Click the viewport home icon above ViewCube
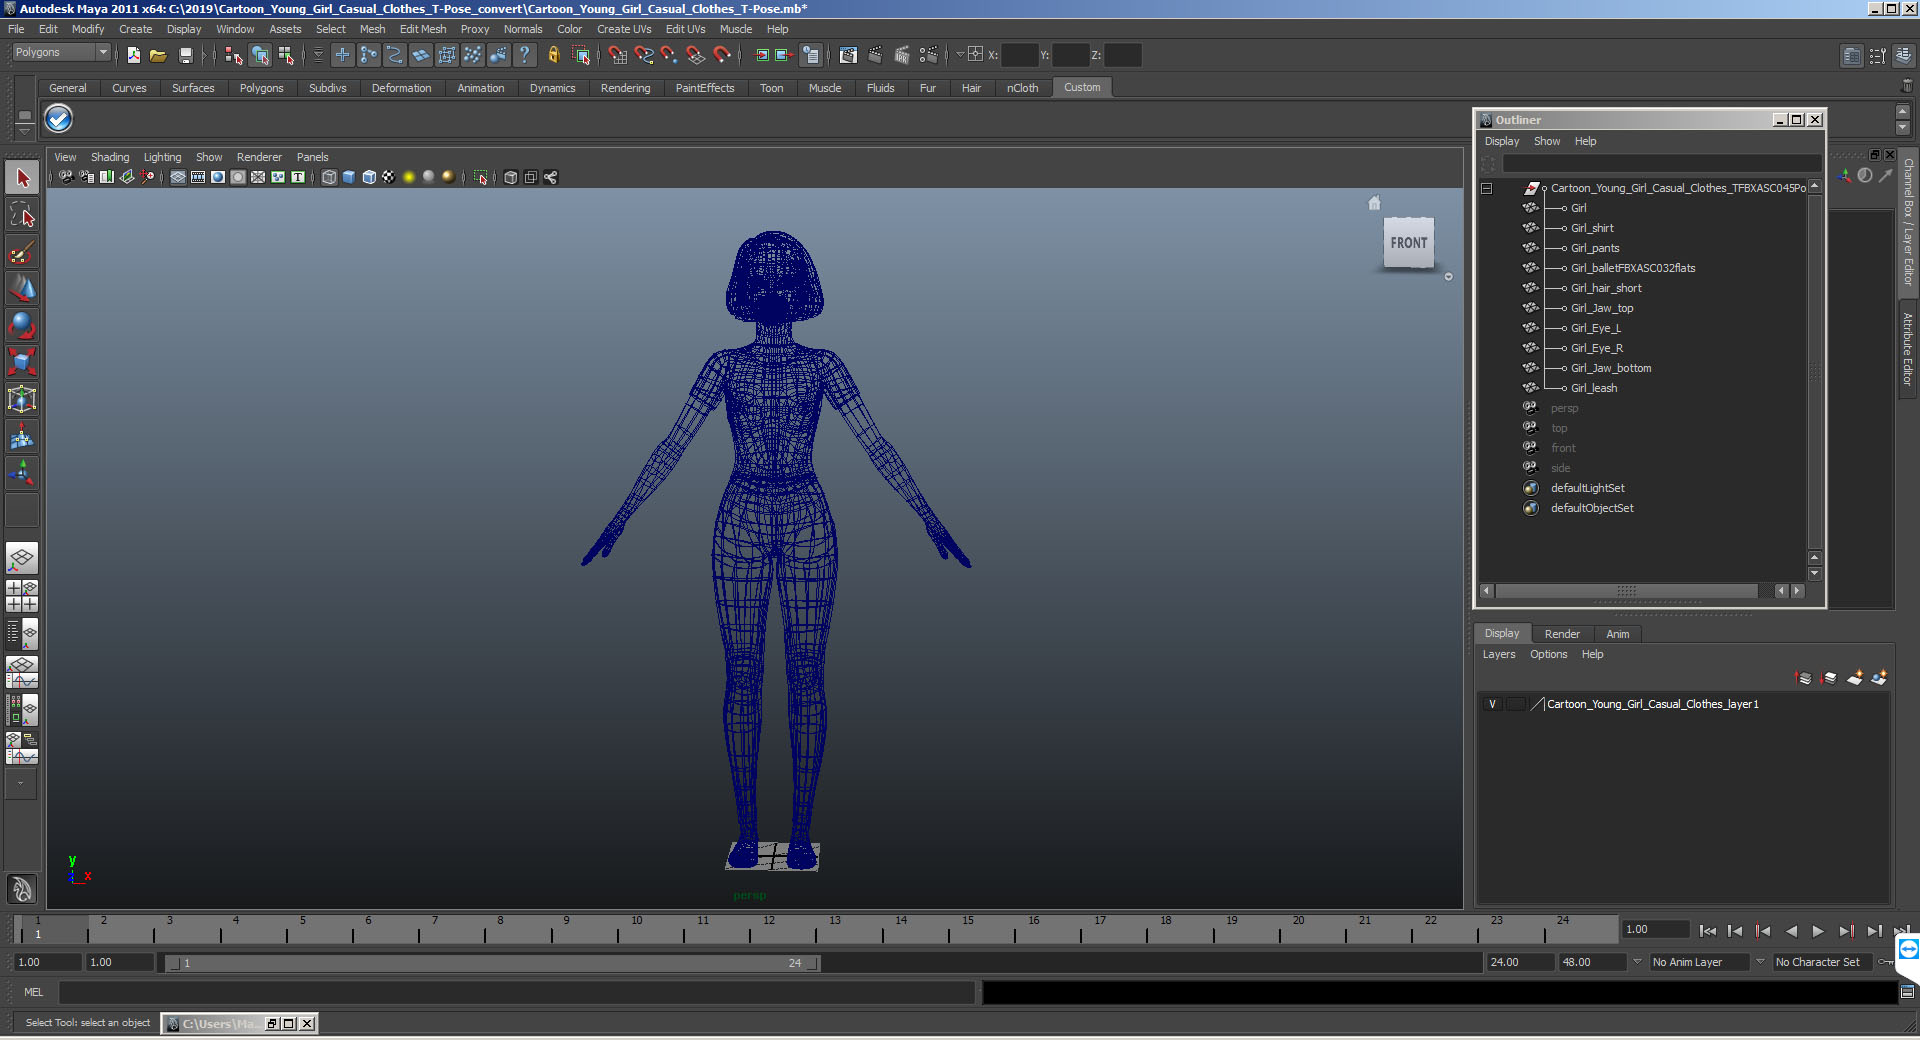This screenshot has width=1920, height=1040. (x=1375, y=203)
